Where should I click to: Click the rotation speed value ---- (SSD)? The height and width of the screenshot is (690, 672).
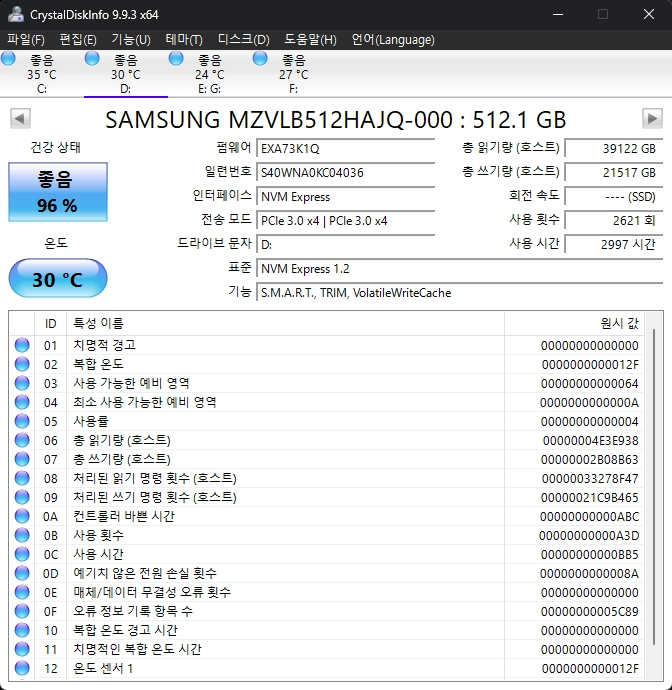tap(614, 197)
